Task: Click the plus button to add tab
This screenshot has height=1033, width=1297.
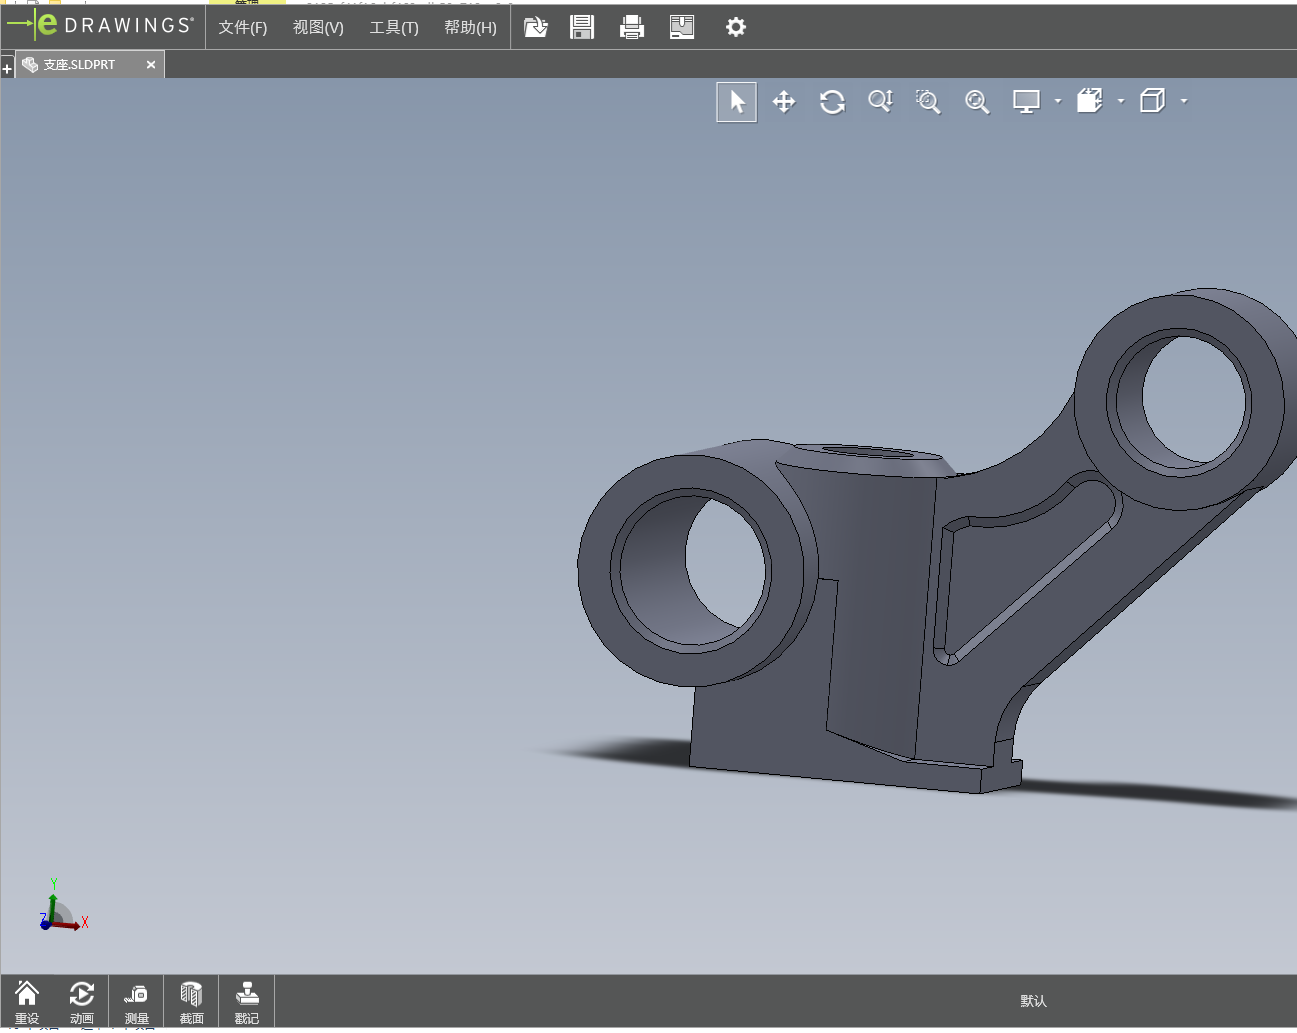Action: [7, 68]
